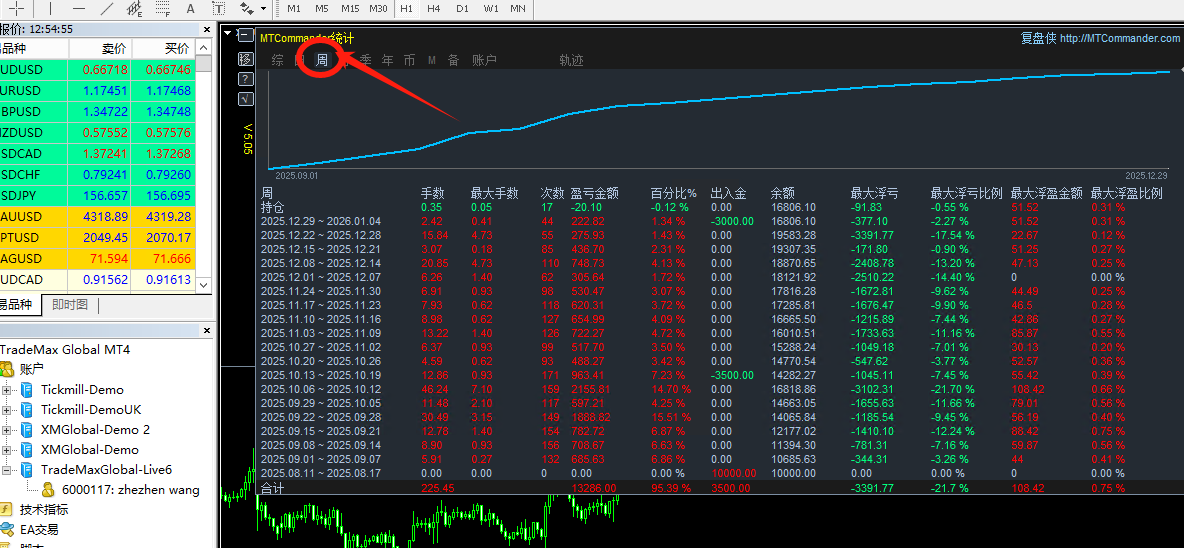Screen dimensions: 1184x548
Task: Switch chart to D1 timeframe
Action: tap(462, 8)
